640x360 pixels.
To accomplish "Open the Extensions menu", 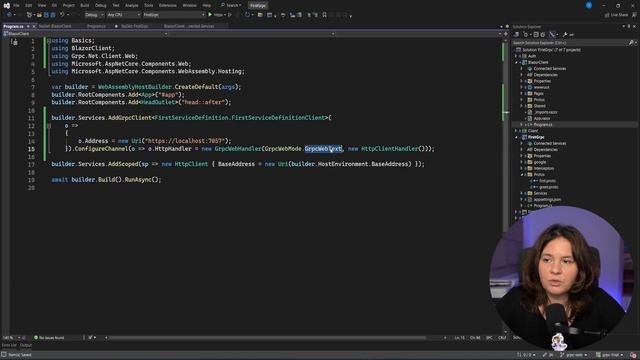I will click(168, 5).
